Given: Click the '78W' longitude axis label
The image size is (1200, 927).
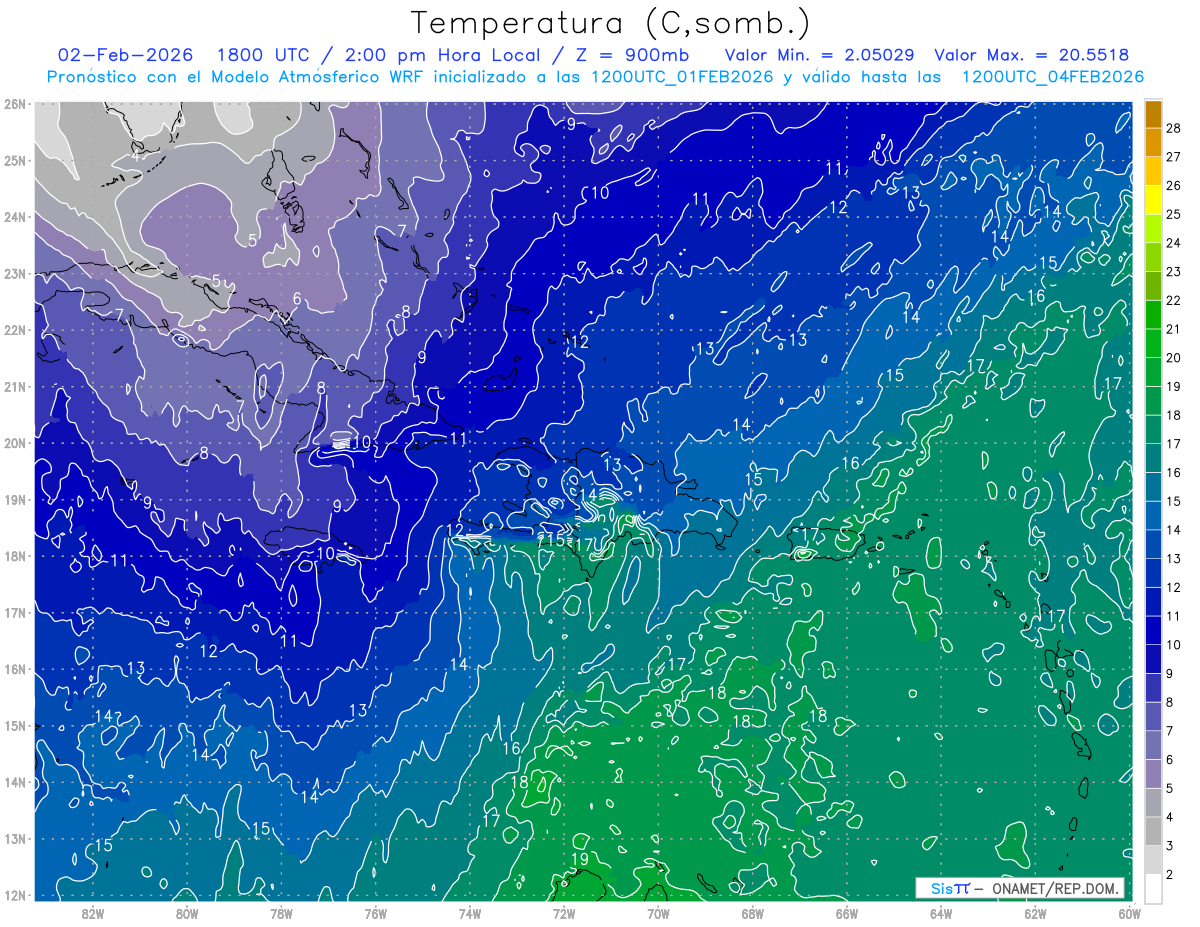Looking at the screenshot, I should [281, 912].
